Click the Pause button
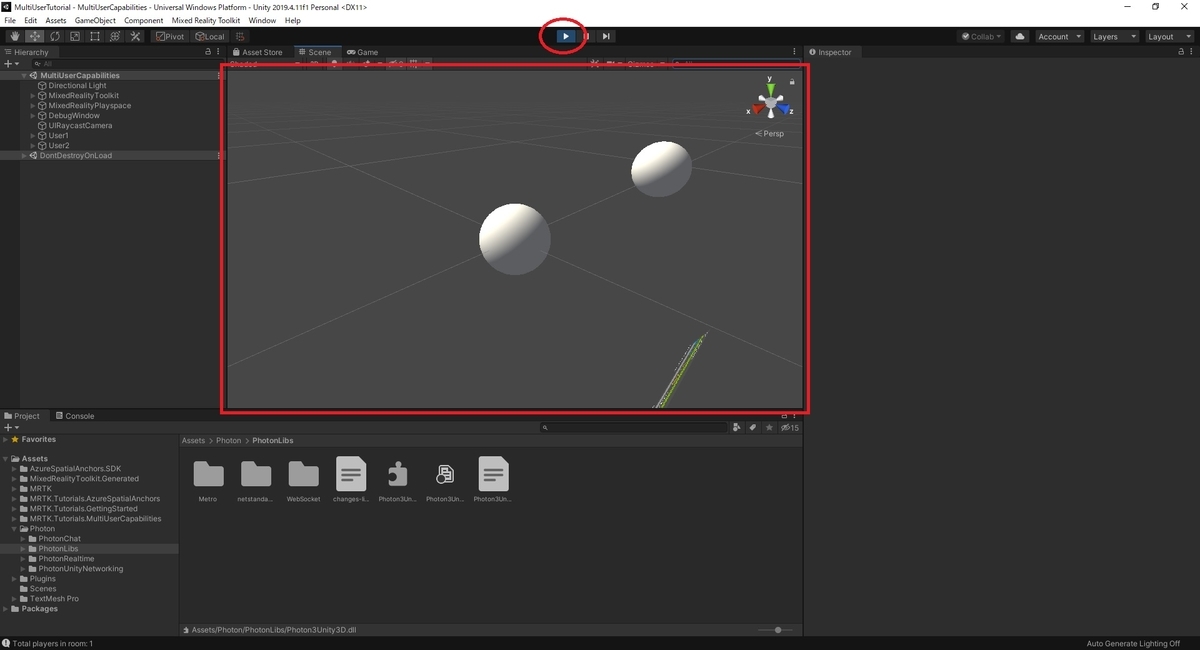The image size is (1200, 650). click(586, 37)
